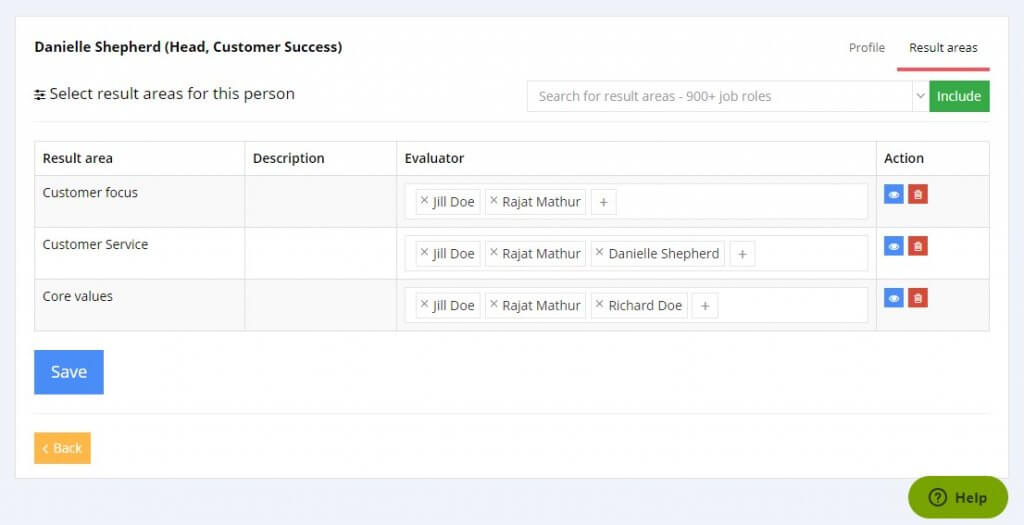This screenshot has height=525, width=1024.
Task: View Customer focus details with eye icon
Action: pyautogui.click(x=894, y=194)
